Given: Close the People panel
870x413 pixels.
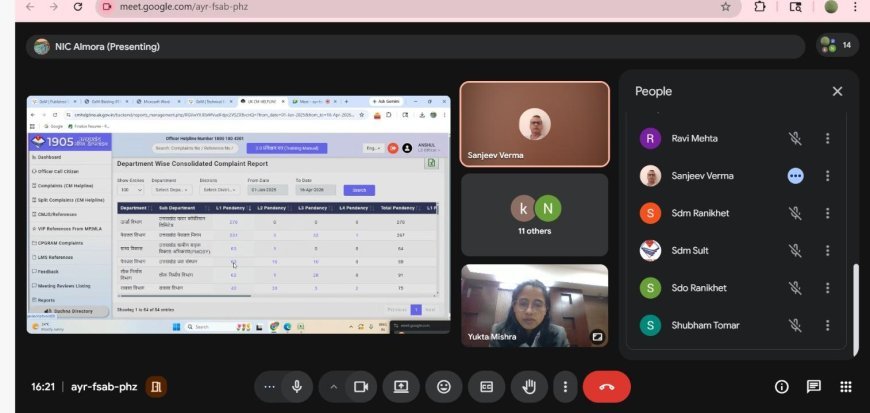Looking at the screenshot, I should pos(837,91).
